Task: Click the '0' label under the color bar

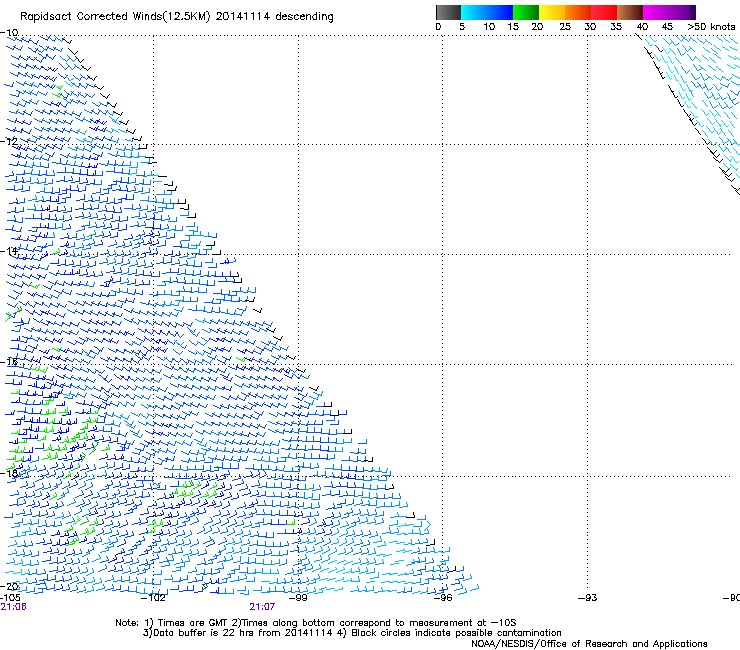Action: pos(438,27)
